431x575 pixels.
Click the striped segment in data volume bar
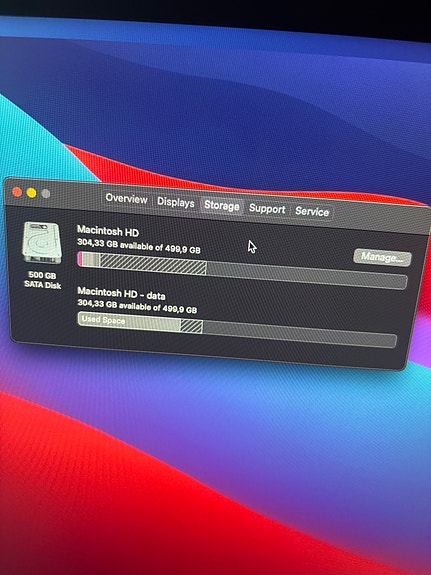pos(191,326)
